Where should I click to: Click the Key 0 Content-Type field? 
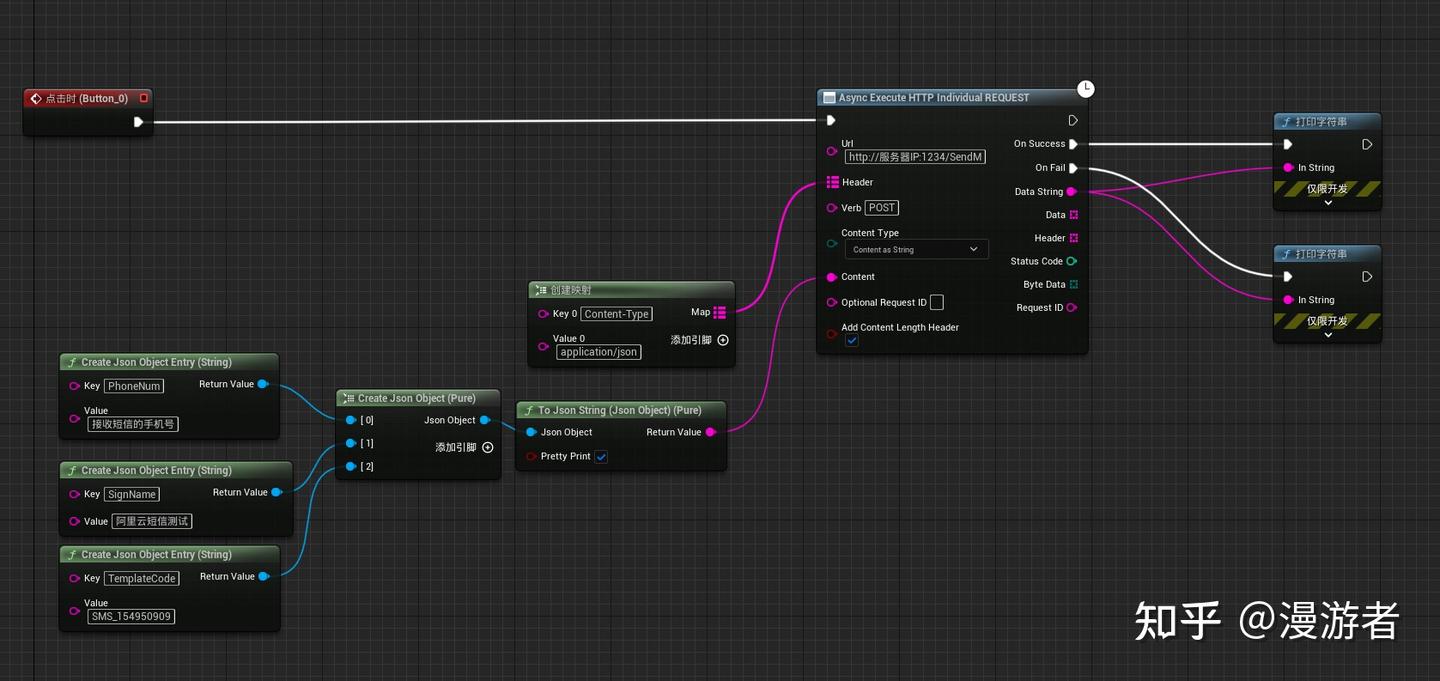[617, 314]
